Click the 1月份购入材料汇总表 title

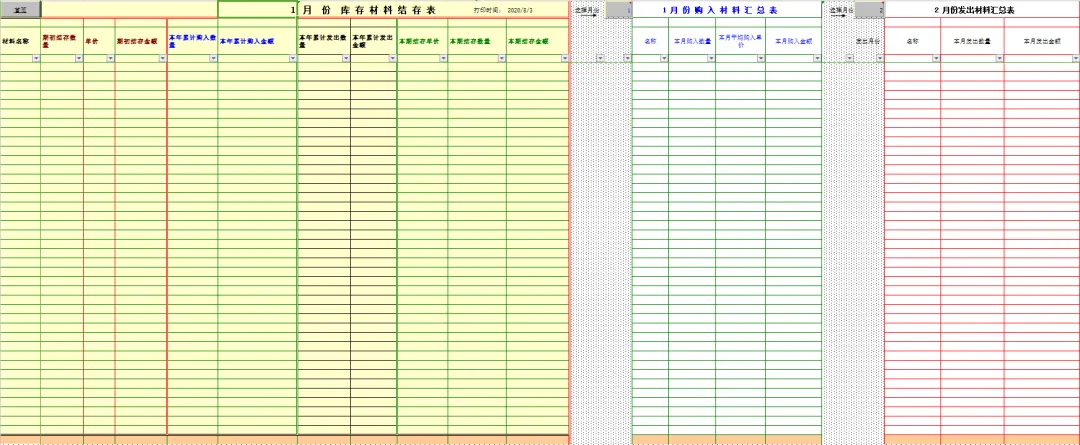[720, 10]
